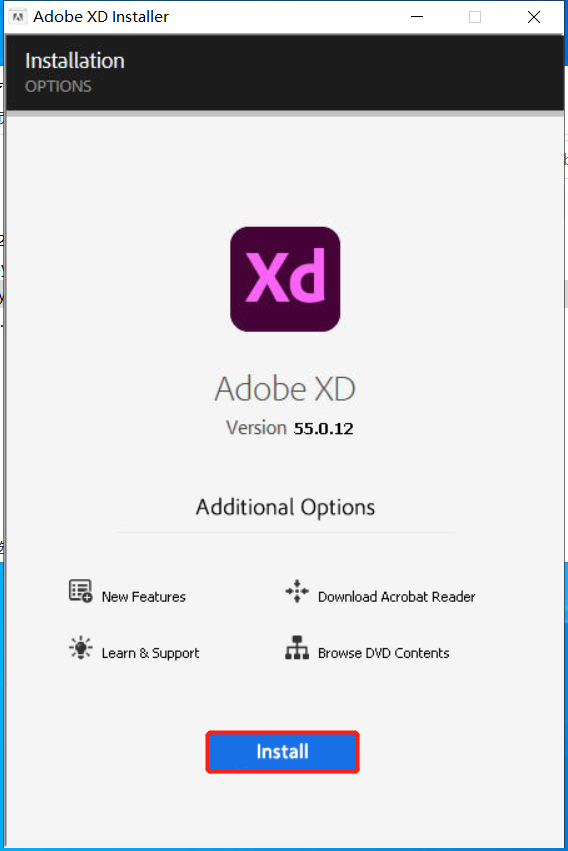Image resolution: width=568 pixels, height=851 pixels.
Task: Open the Download Acrobat Reader link
Action: pyautogui.click(x=397, y=597)
